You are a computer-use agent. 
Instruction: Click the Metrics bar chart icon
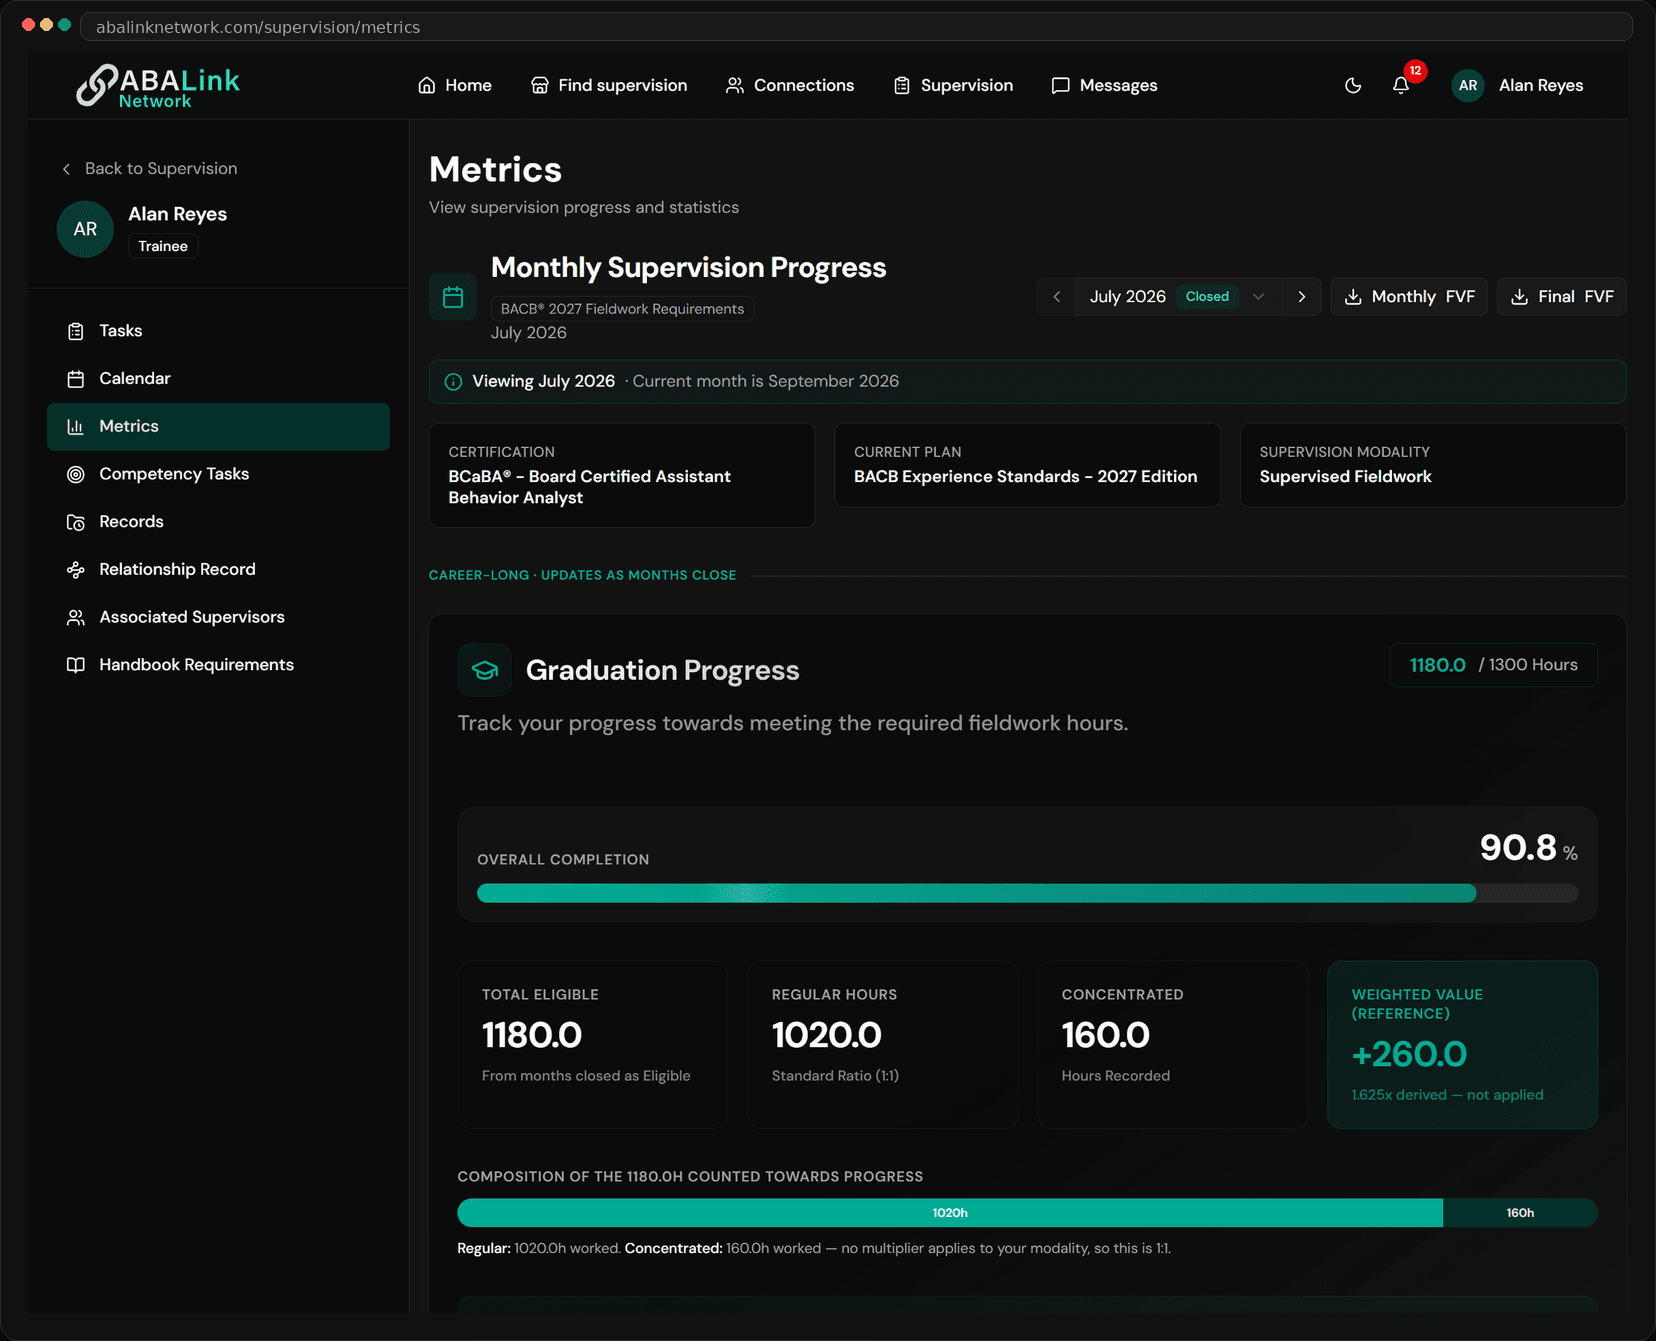[76, 427]
